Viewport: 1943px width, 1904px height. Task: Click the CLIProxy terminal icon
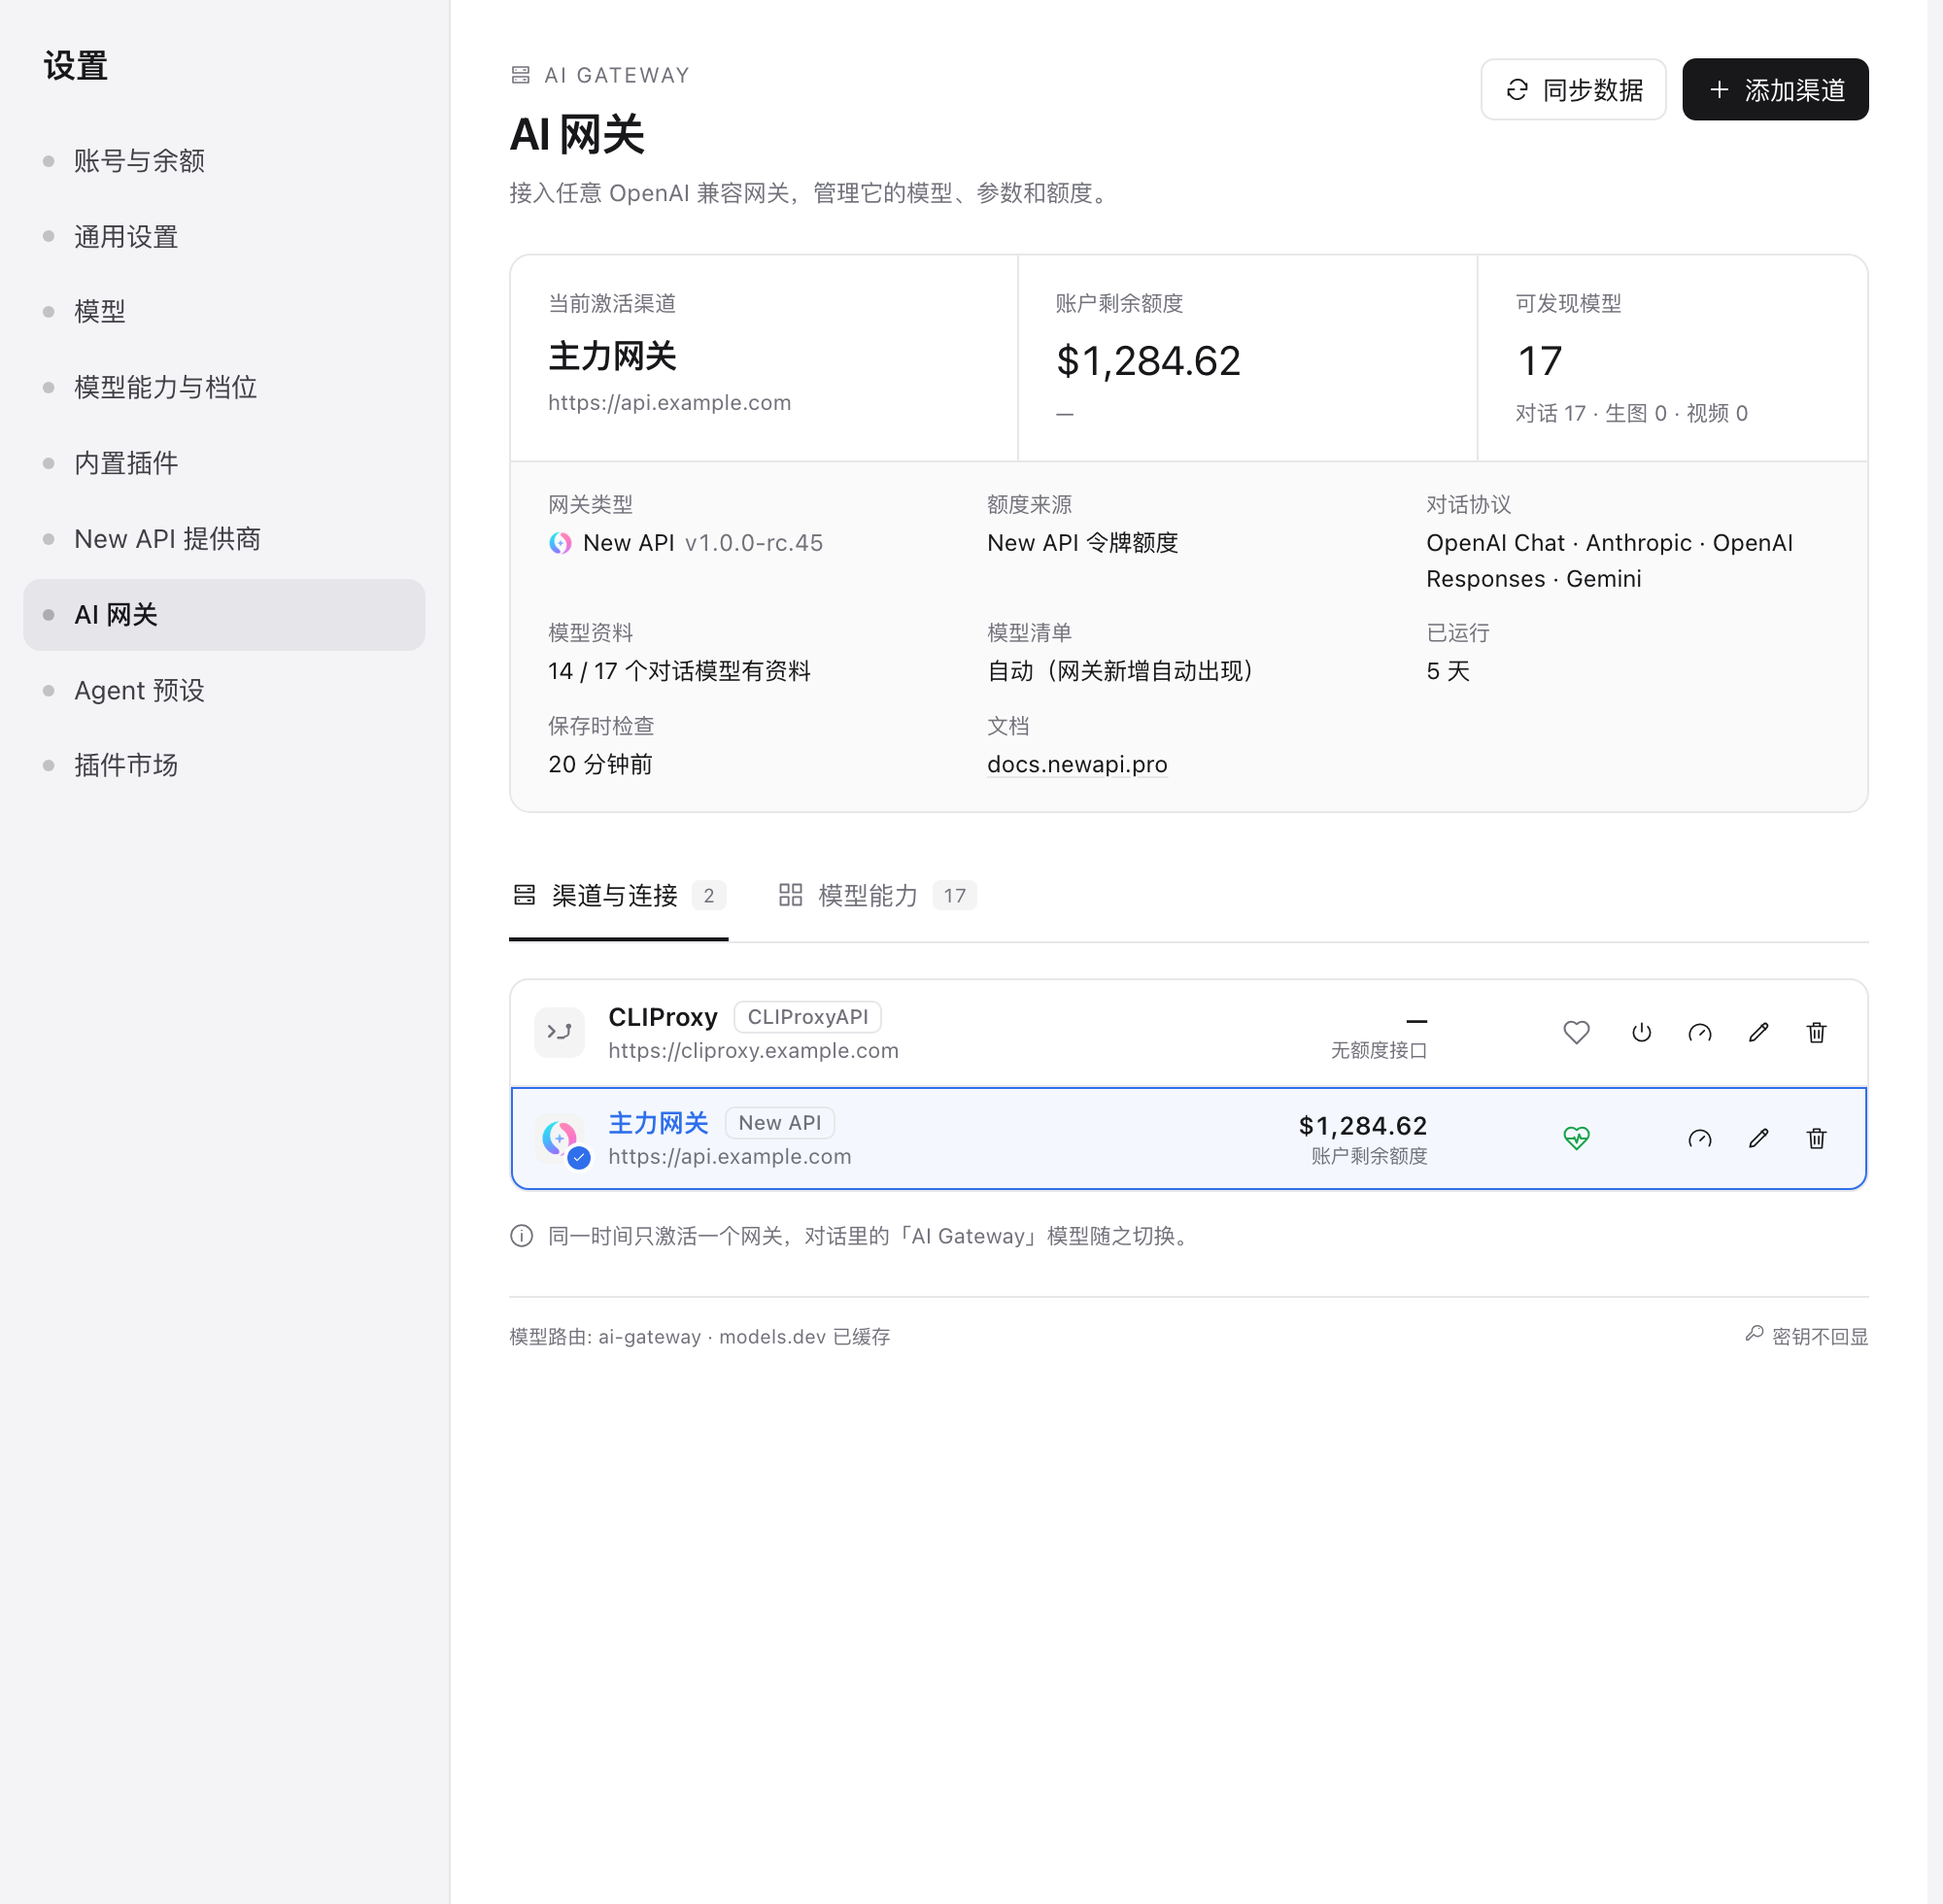[x=559, y=1032]
